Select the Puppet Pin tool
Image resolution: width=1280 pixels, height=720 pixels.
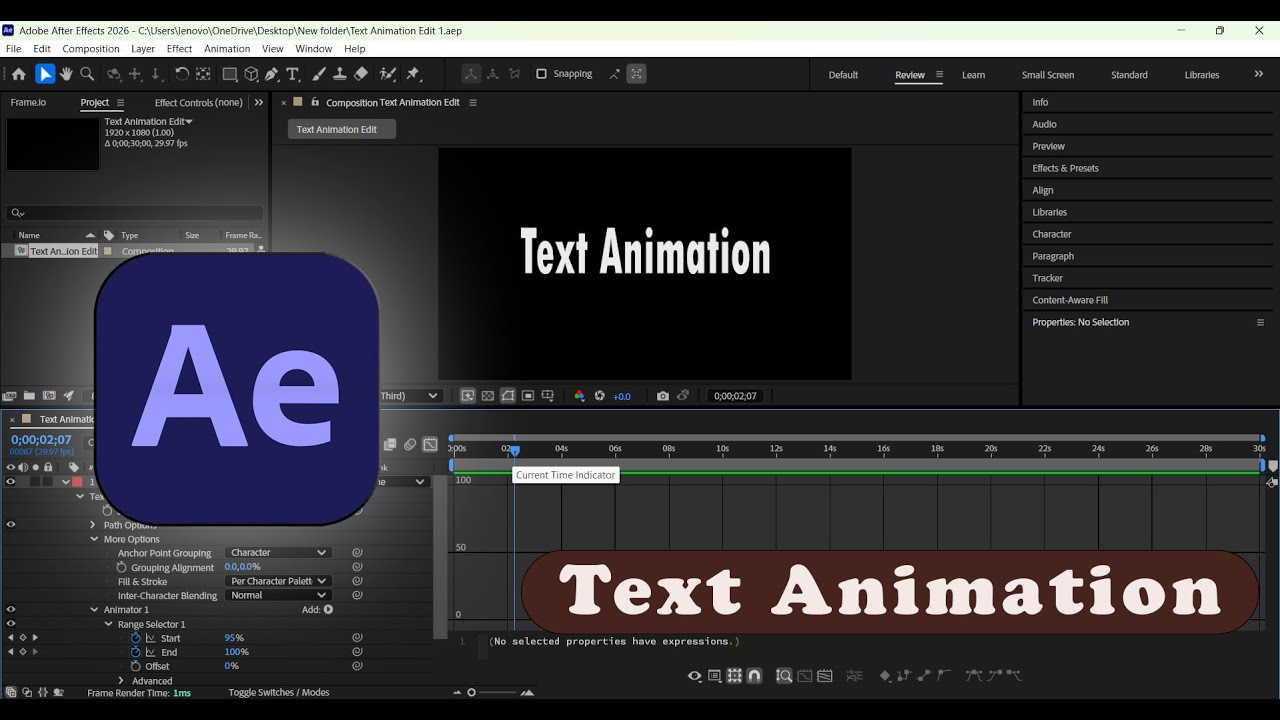413,74
